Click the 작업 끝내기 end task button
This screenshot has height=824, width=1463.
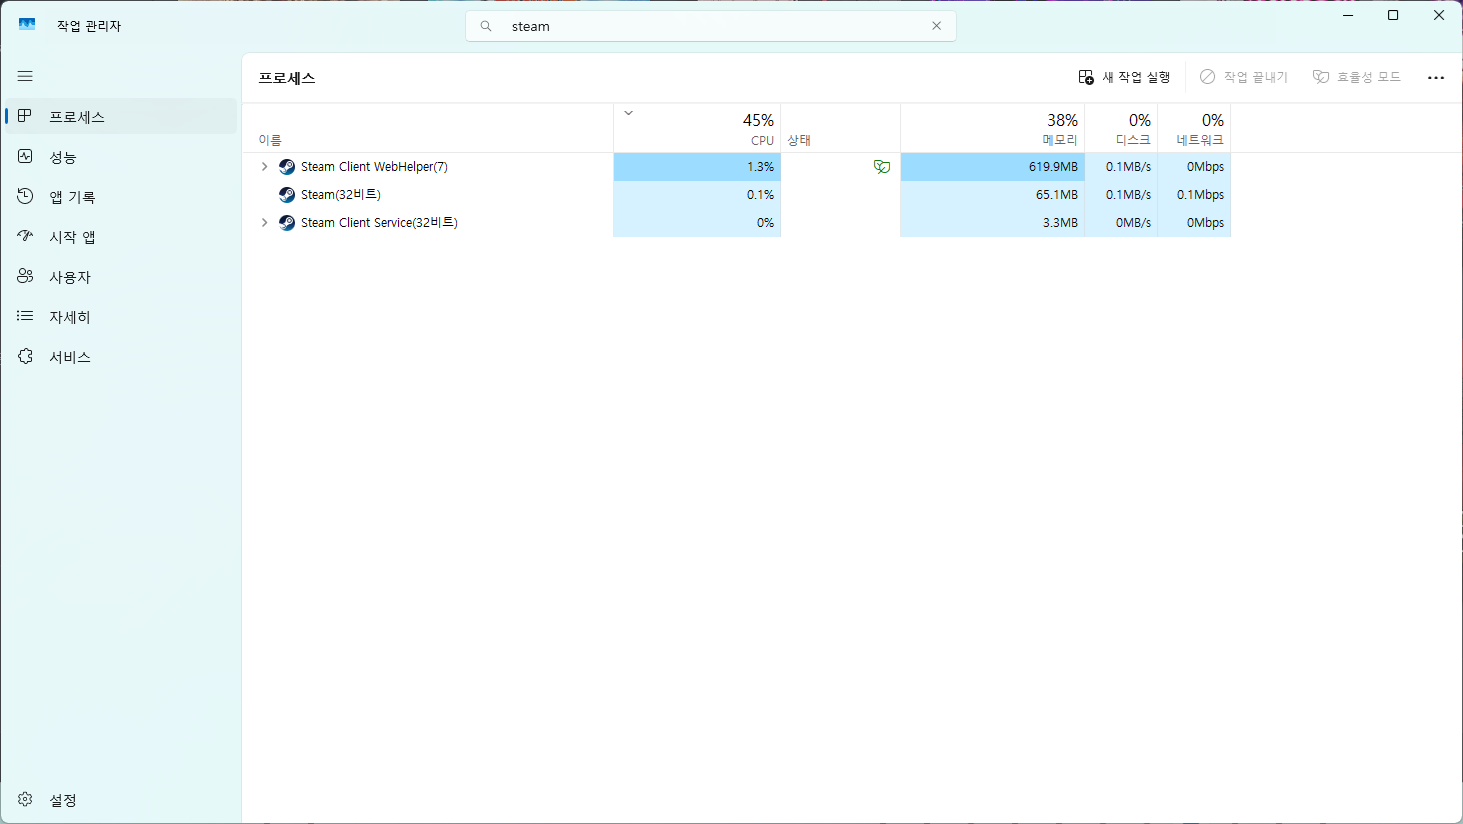pyautogui.click(x=1244, y=77)
